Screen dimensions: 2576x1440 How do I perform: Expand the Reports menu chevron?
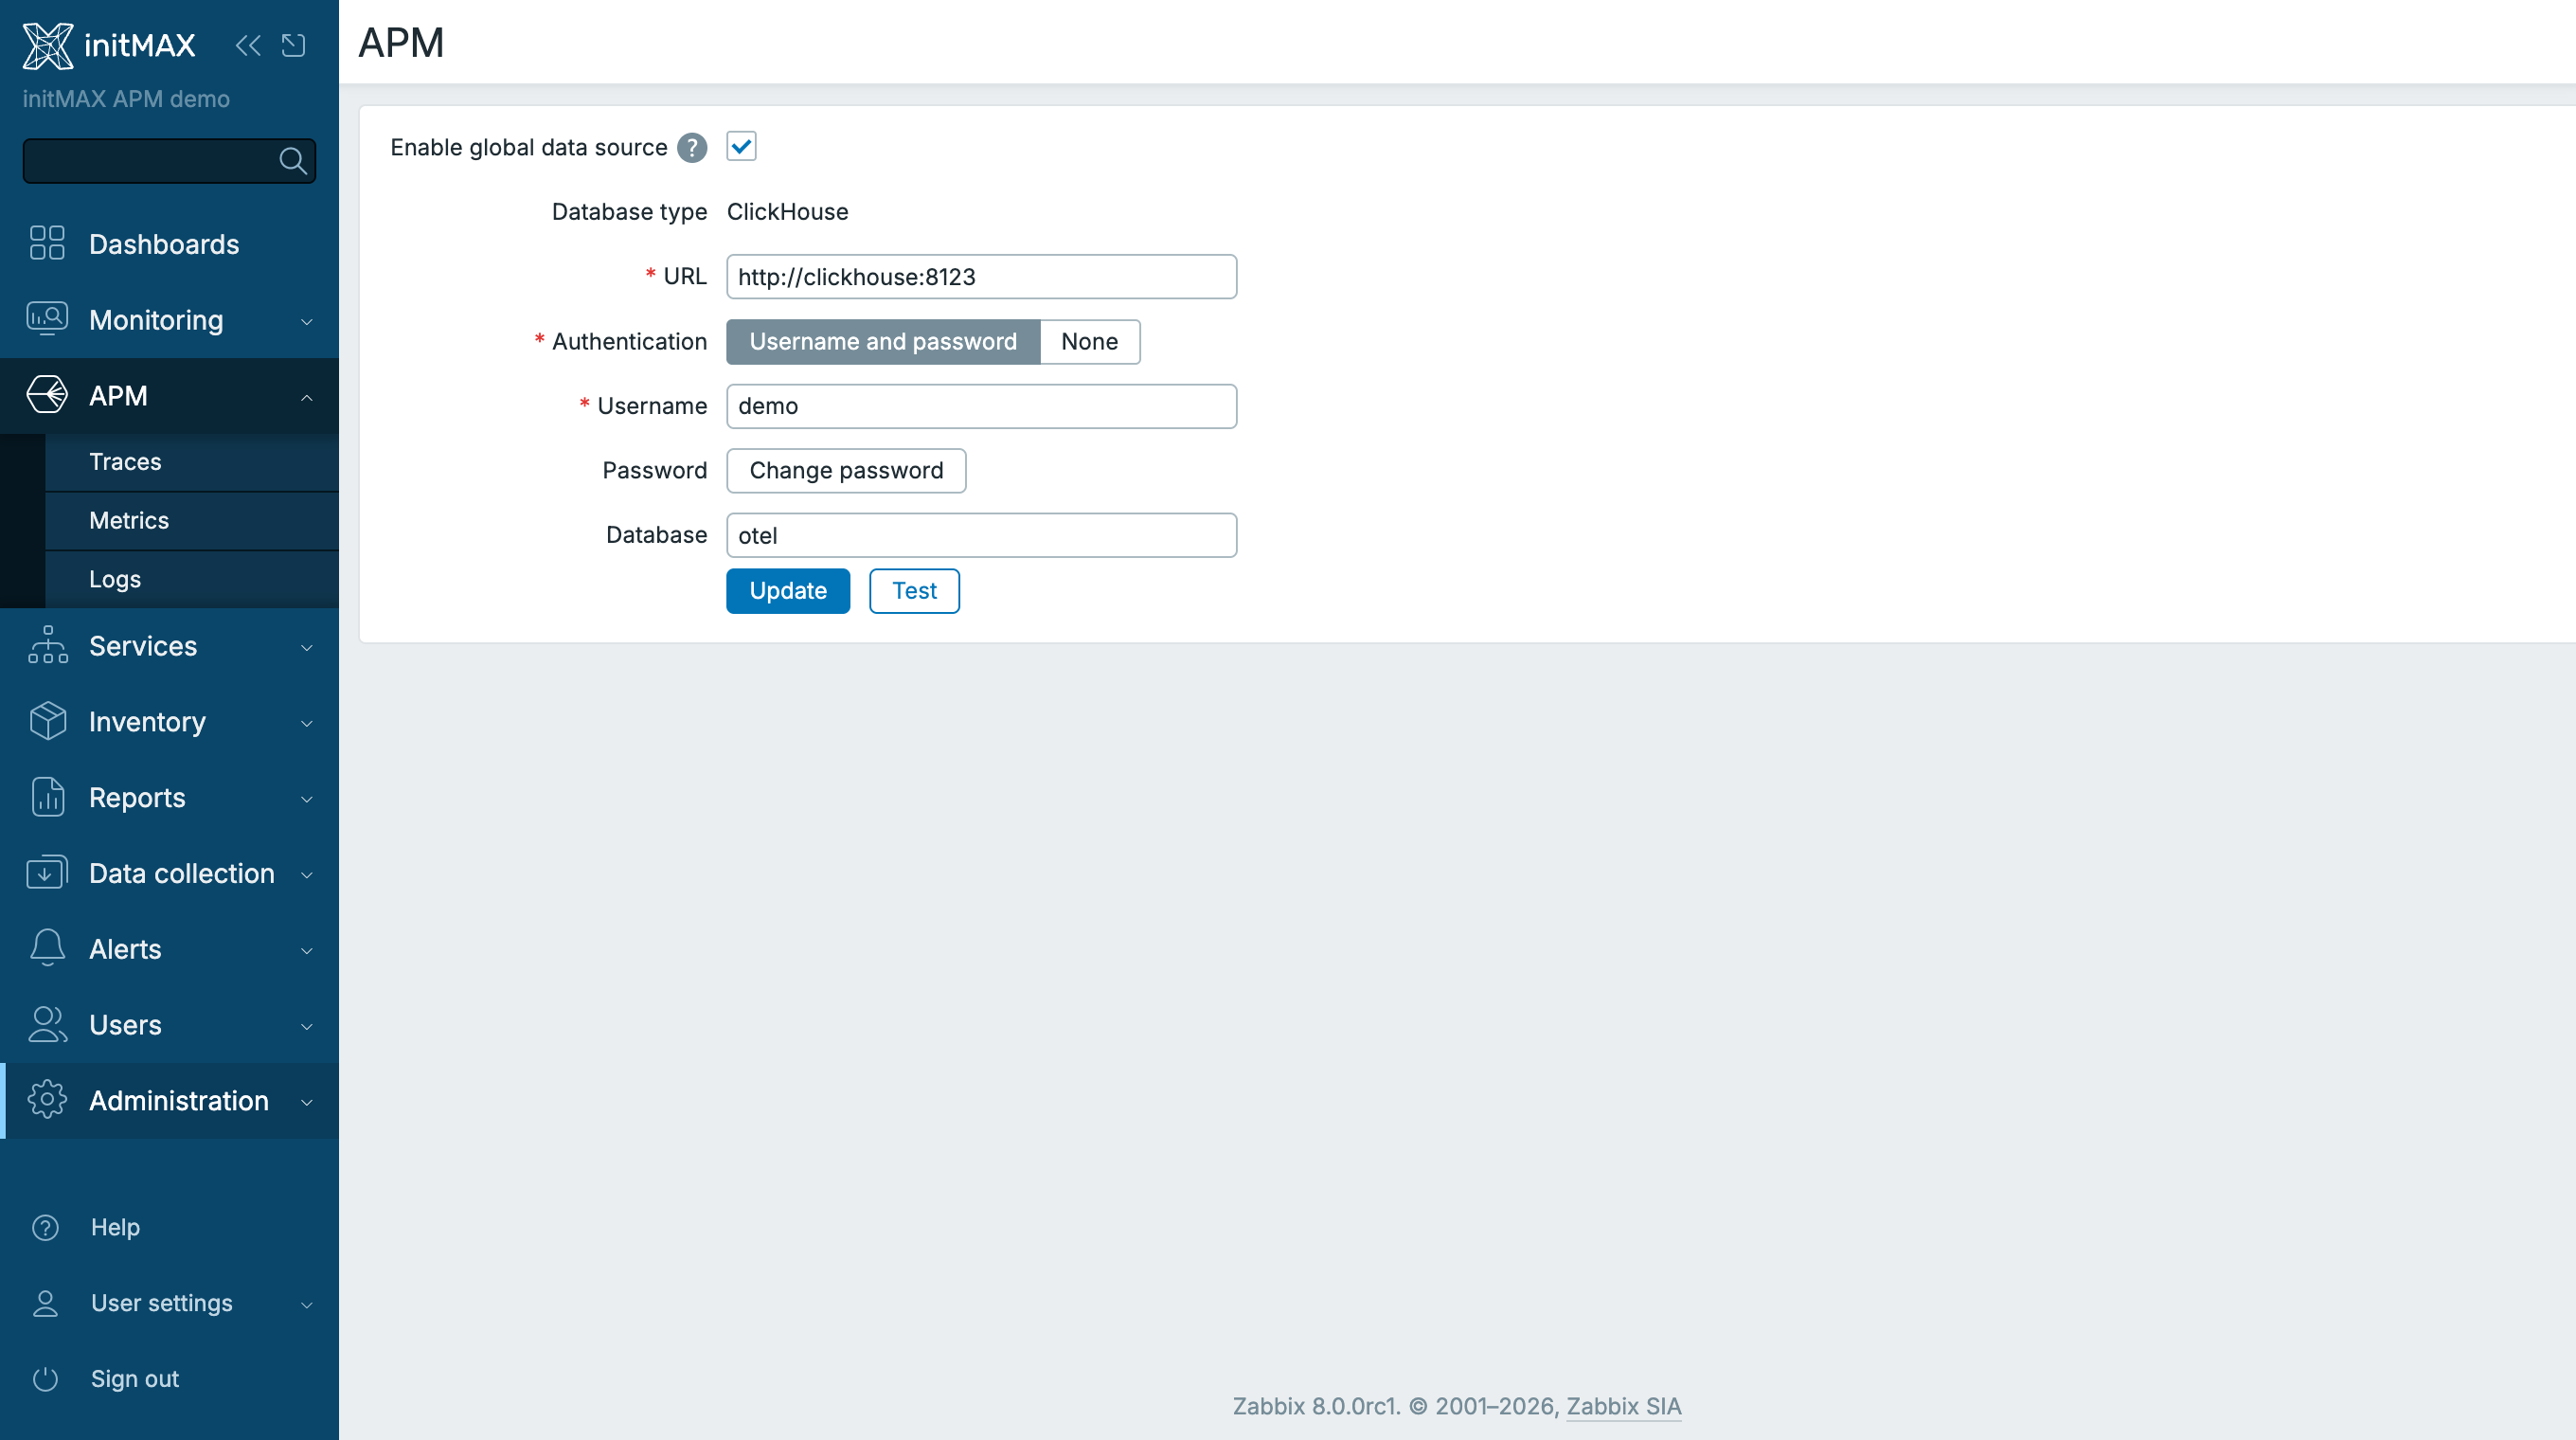tap(307, 799)
